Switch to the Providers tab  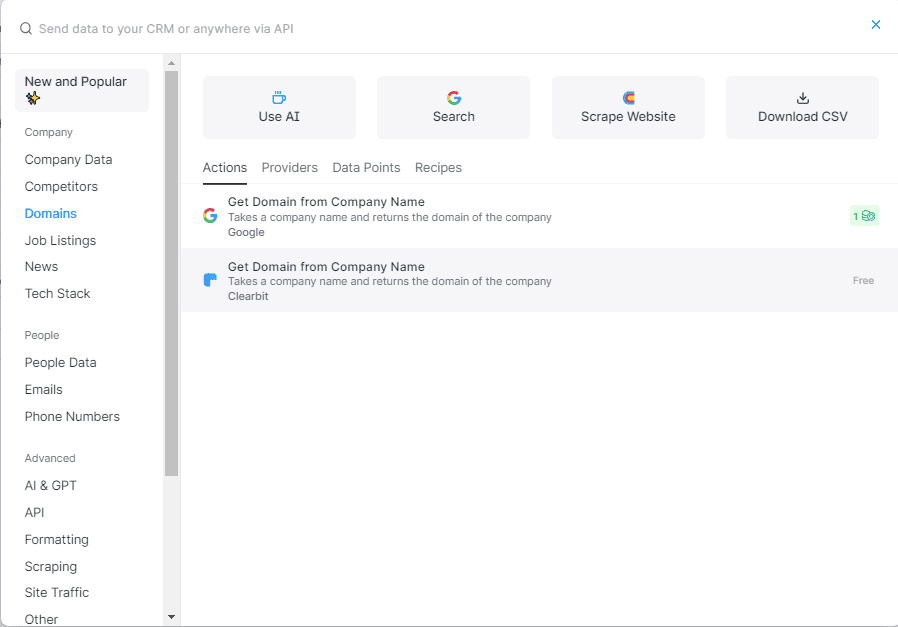pos(289,168)
